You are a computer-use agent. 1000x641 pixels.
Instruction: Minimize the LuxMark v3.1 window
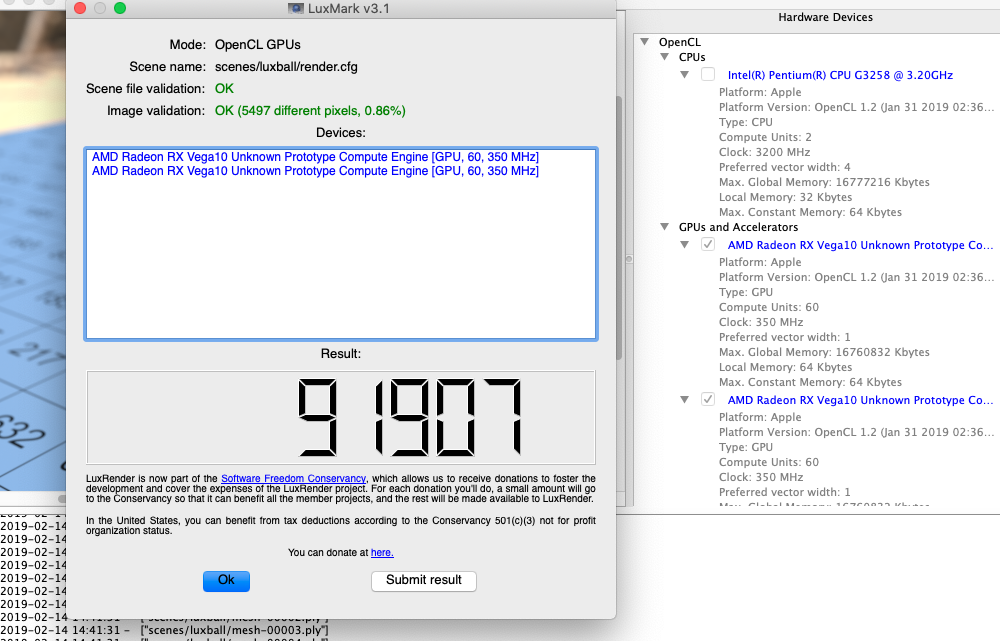coord(98,9)
